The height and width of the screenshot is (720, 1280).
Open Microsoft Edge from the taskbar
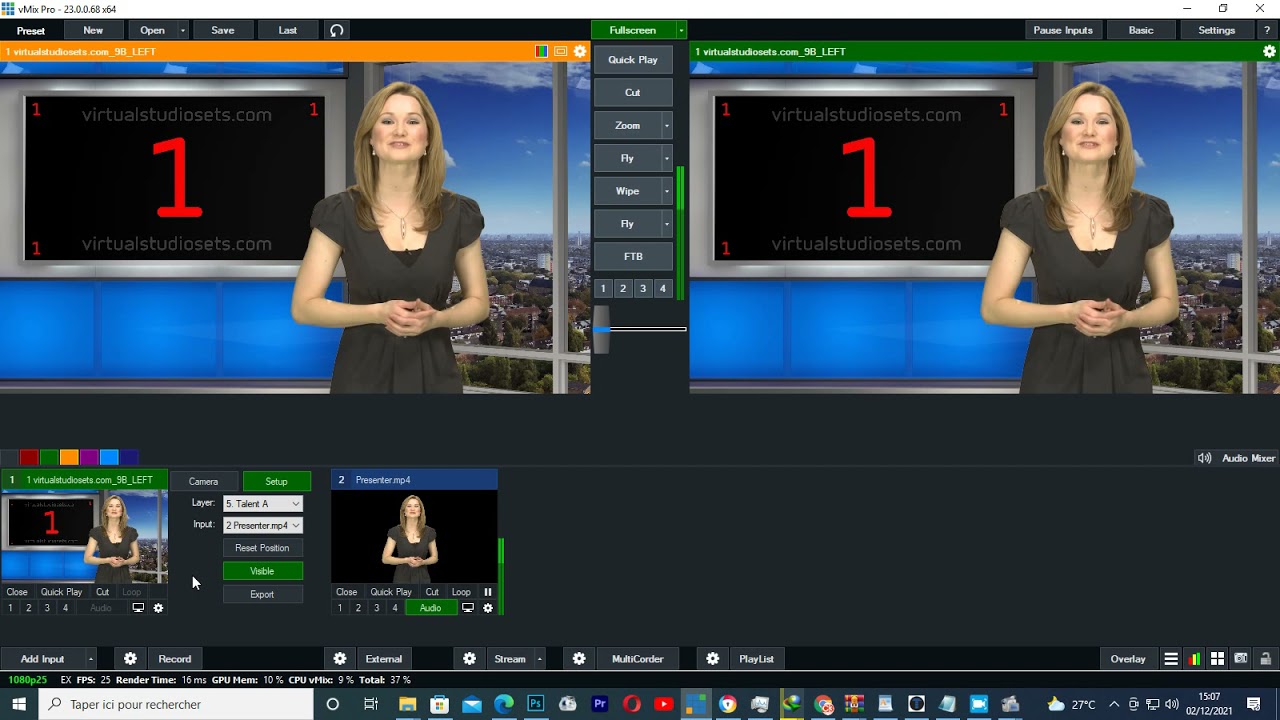(503, 704)
